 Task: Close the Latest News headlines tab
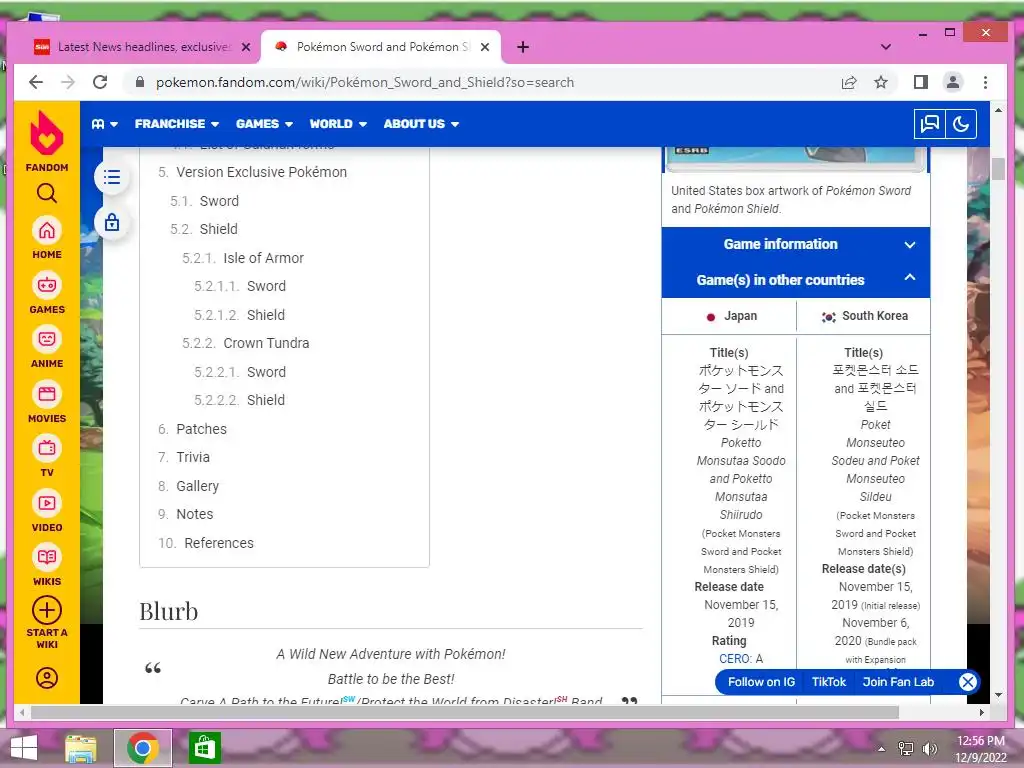tap(246, 47)
